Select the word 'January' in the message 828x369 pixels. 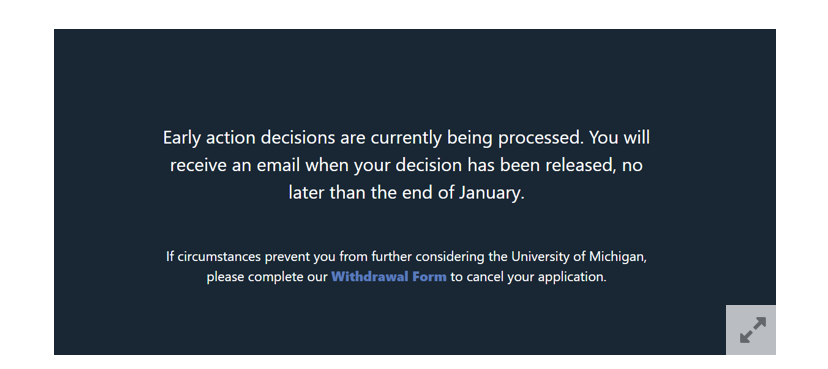(x=490, y=193)
